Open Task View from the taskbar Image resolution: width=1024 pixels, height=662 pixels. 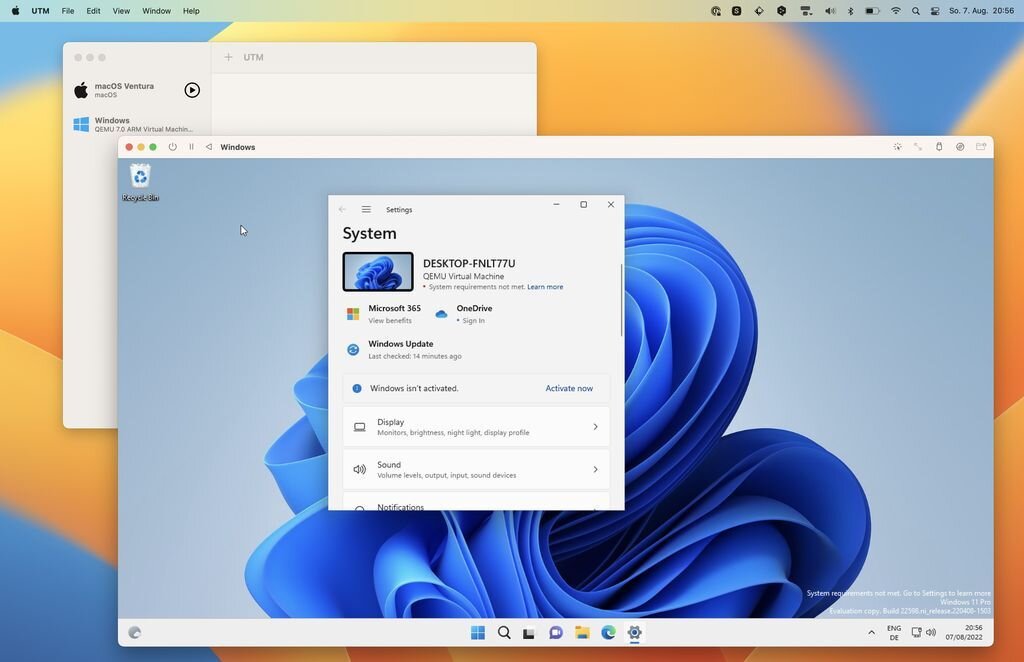pyautogui.click(x=529, y=632)
